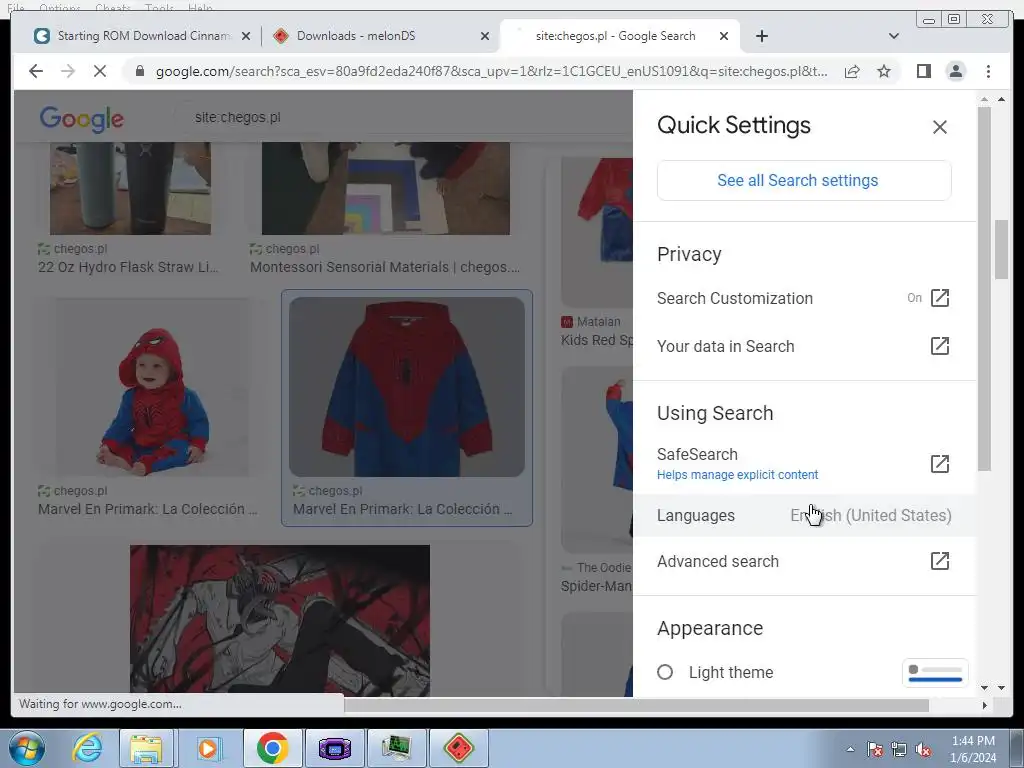This screenshot has height=768, width=1024.
Task: Go back using browser back arrow
Action: (x=36, y=71)
